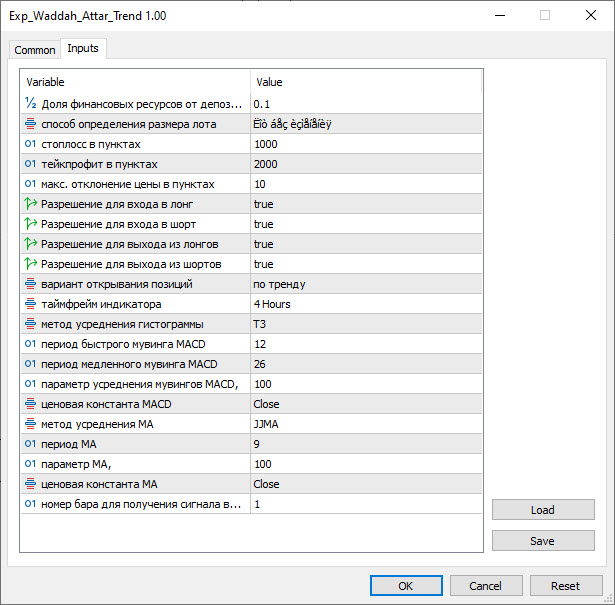Click the icon beside 'ценовая константа MACD'
The image size is (615, 605).
30,404
